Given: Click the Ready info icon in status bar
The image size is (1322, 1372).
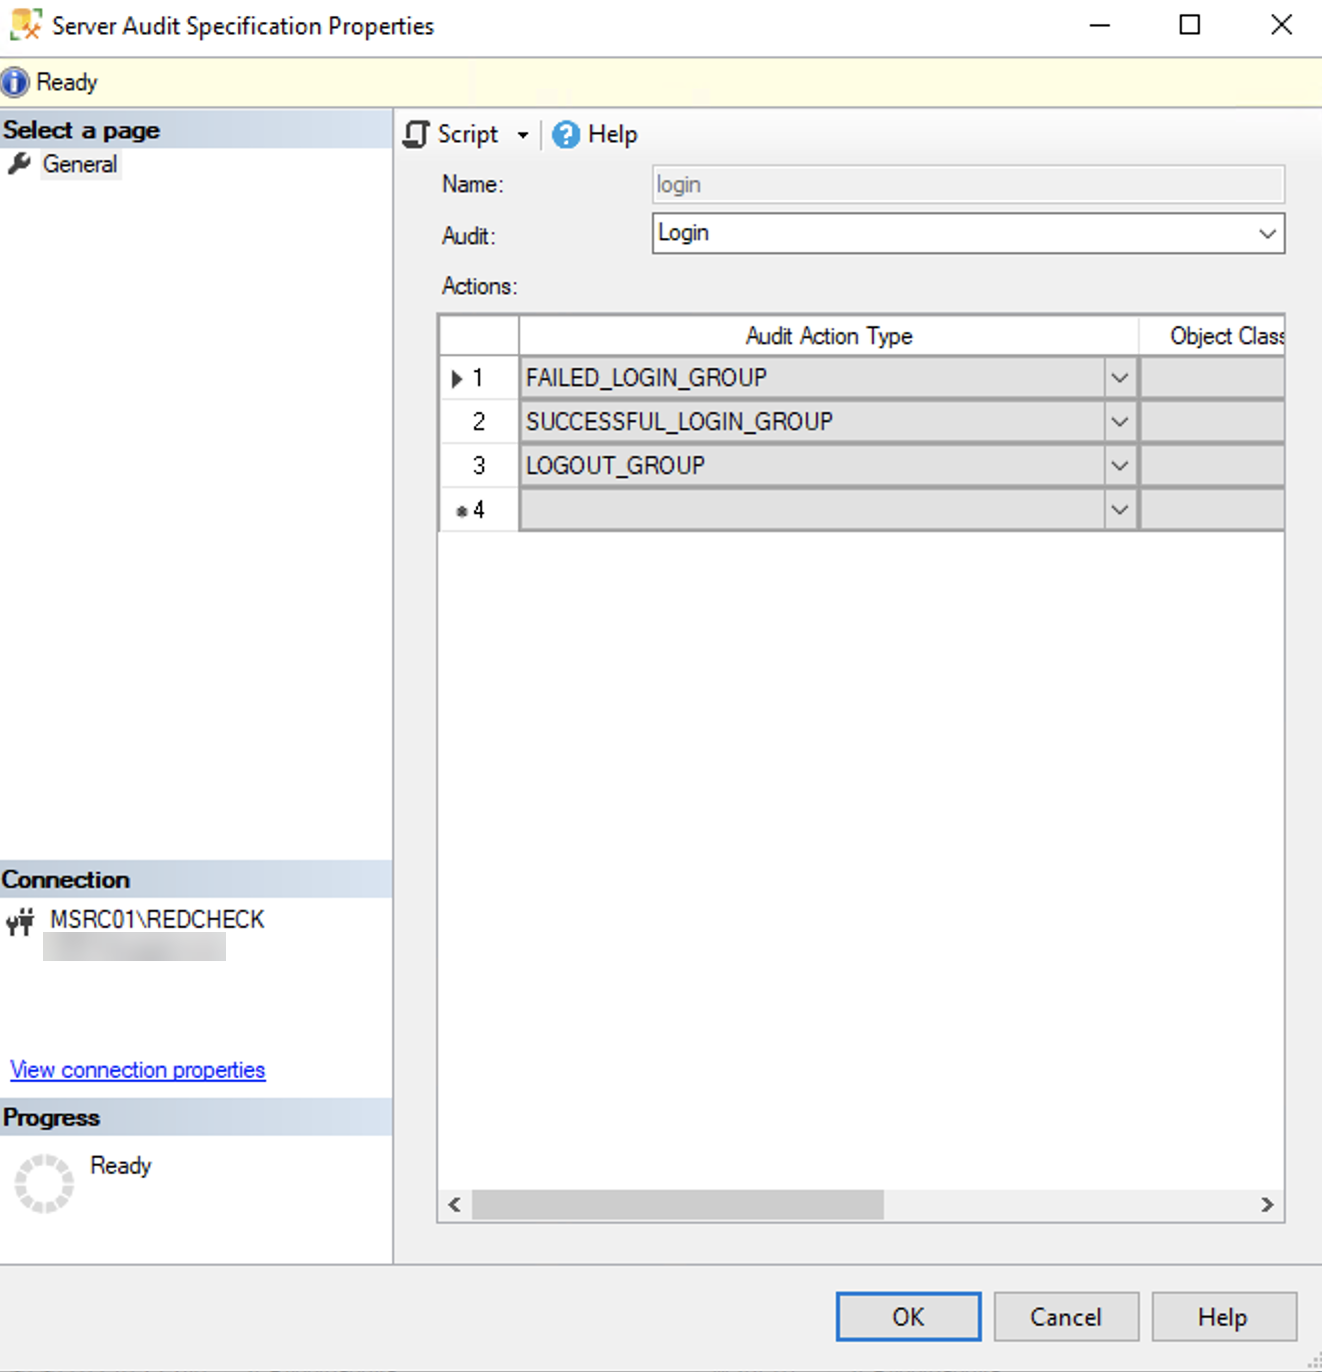Looking at the screenshot, I should coord(15,81).
